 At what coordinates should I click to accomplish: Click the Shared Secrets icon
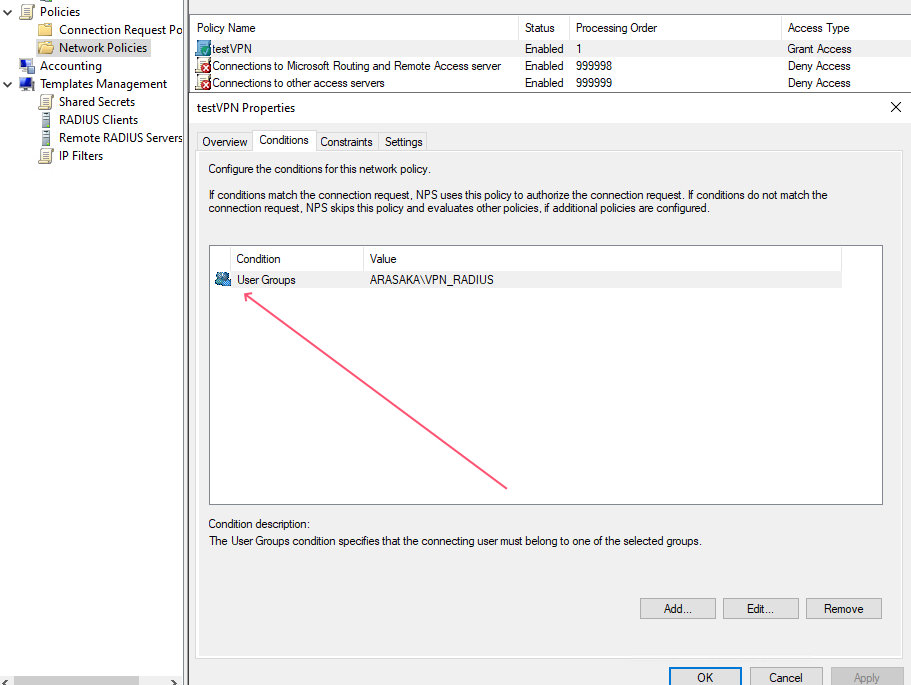[46, 102]
